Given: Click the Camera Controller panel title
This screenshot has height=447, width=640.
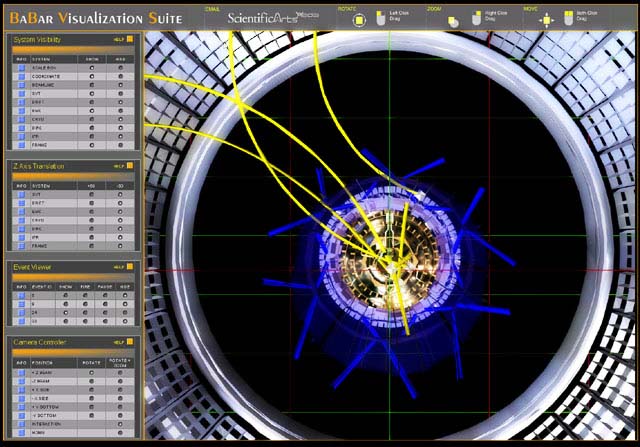Looking at the screenshot, I should (40, 342).
